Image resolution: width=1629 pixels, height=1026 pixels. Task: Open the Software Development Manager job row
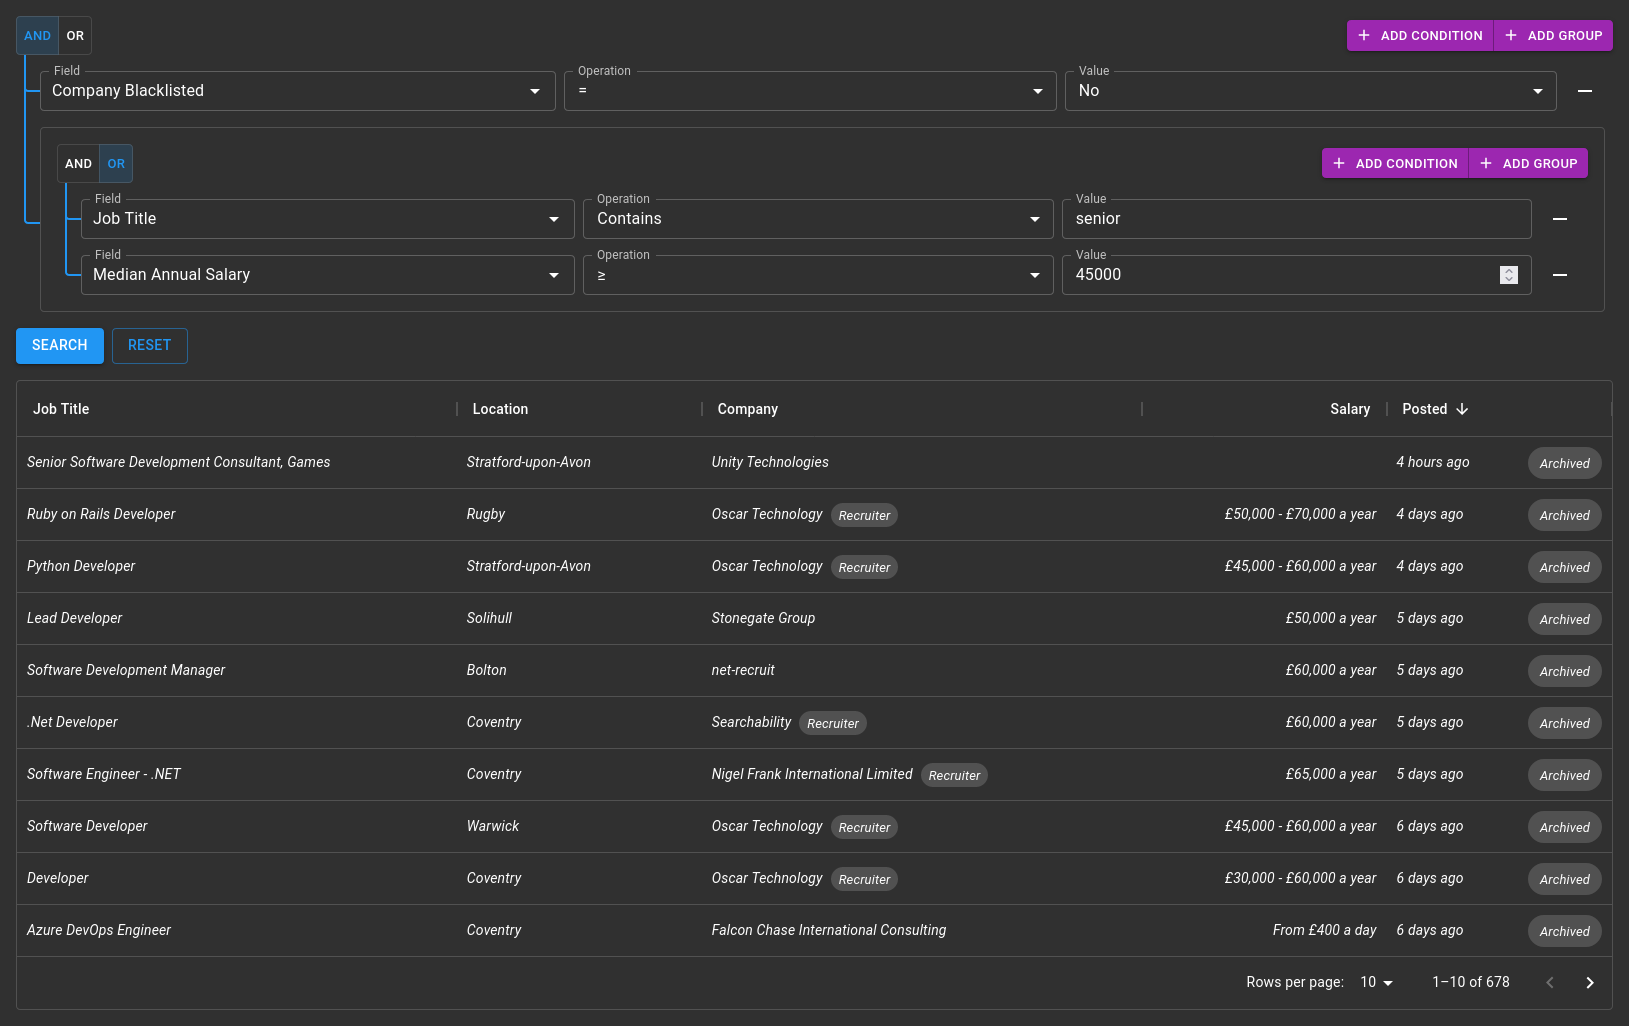click(814, 671)
